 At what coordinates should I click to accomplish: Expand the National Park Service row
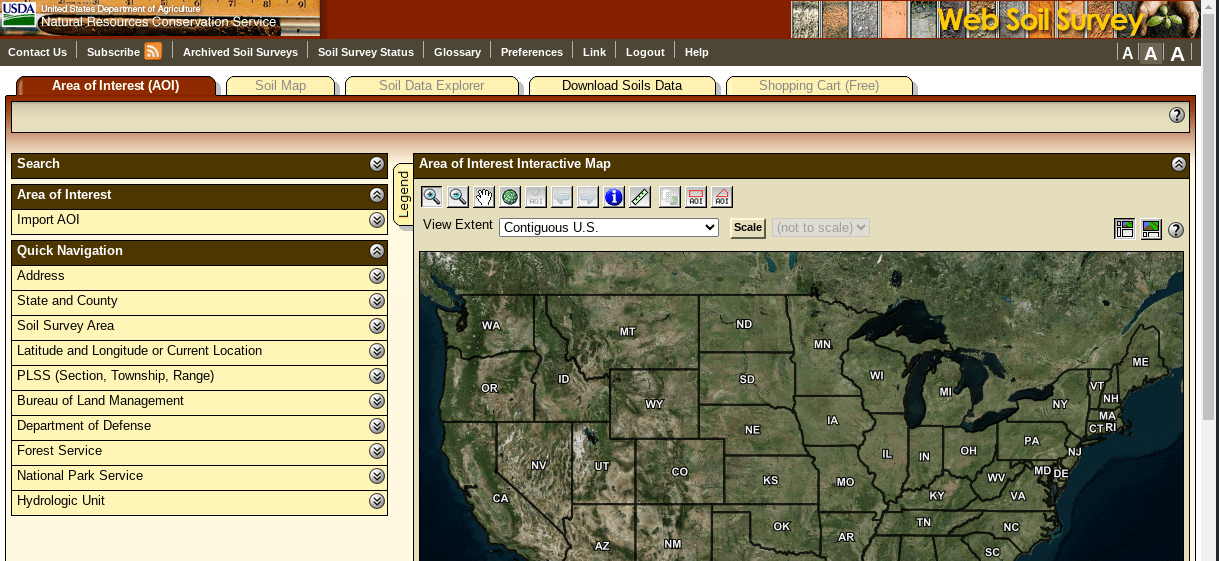tap(377, 476)
